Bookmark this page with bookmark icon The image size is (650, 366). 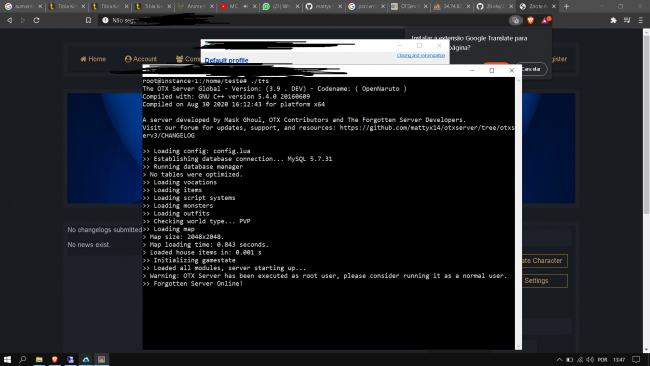click(x=88, y=20)
